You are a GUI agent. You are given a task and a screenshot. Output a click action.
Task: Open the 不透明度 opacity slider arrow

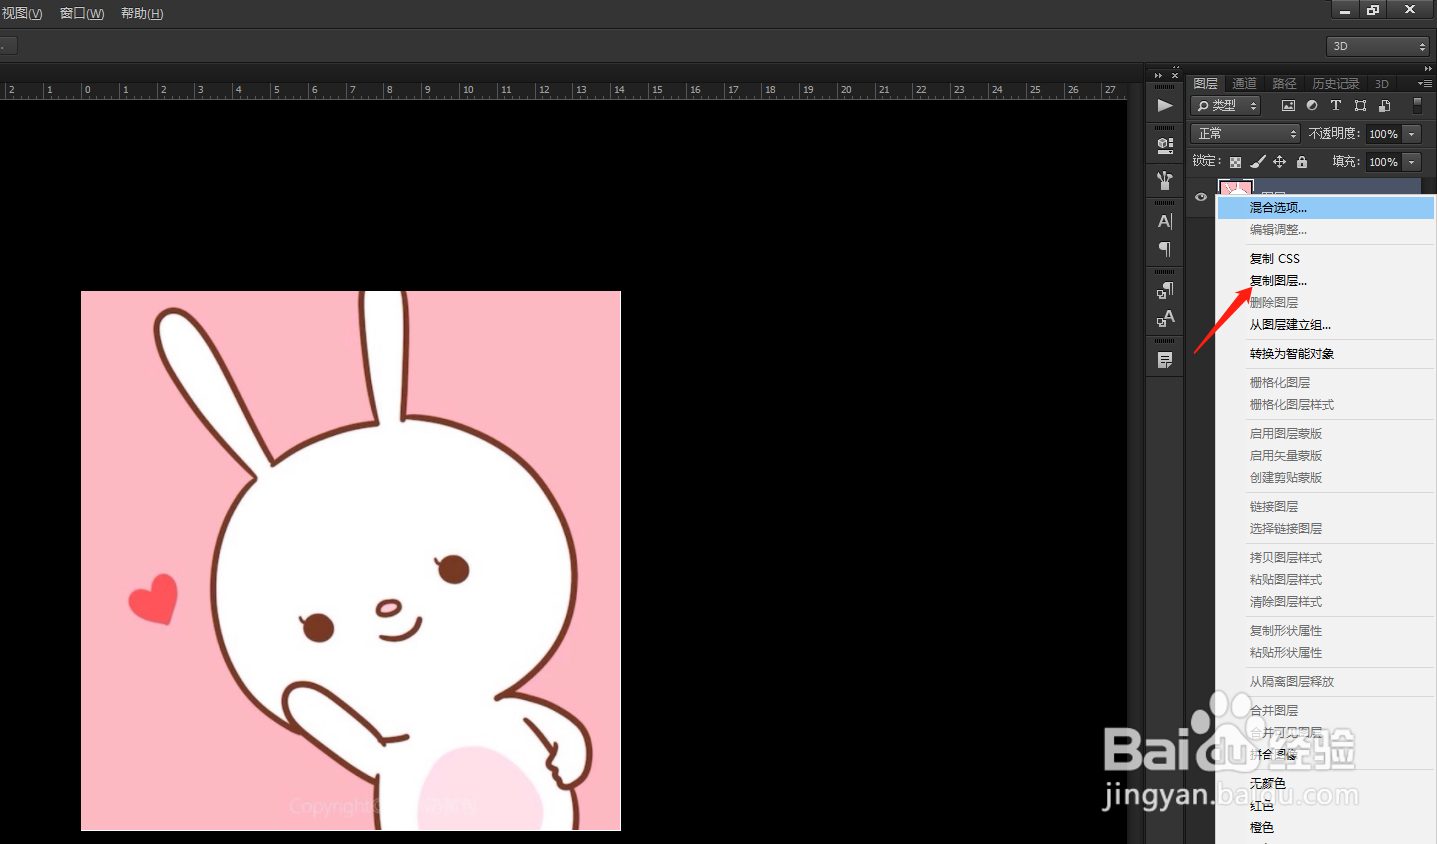[x=1412, y=134]
